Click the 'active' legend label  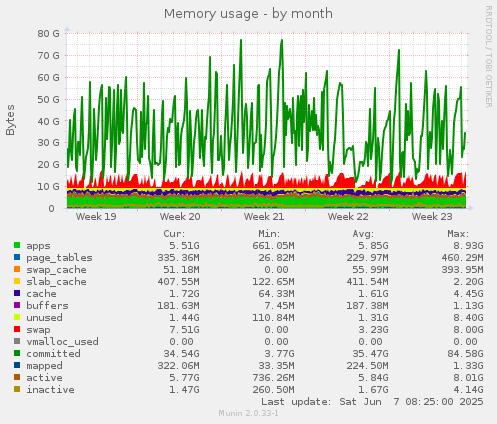(x=44, y=378)
